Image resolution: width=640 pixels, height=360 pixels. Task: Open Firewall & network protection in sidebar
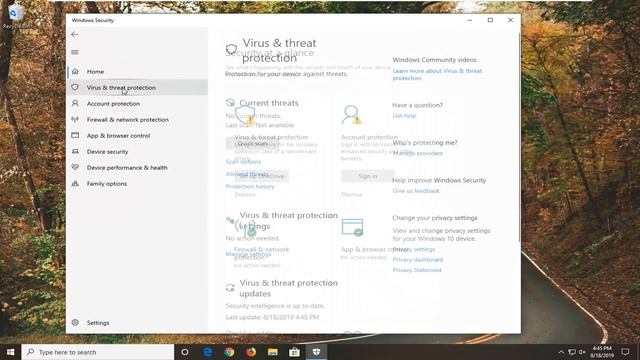pos(137,120)
